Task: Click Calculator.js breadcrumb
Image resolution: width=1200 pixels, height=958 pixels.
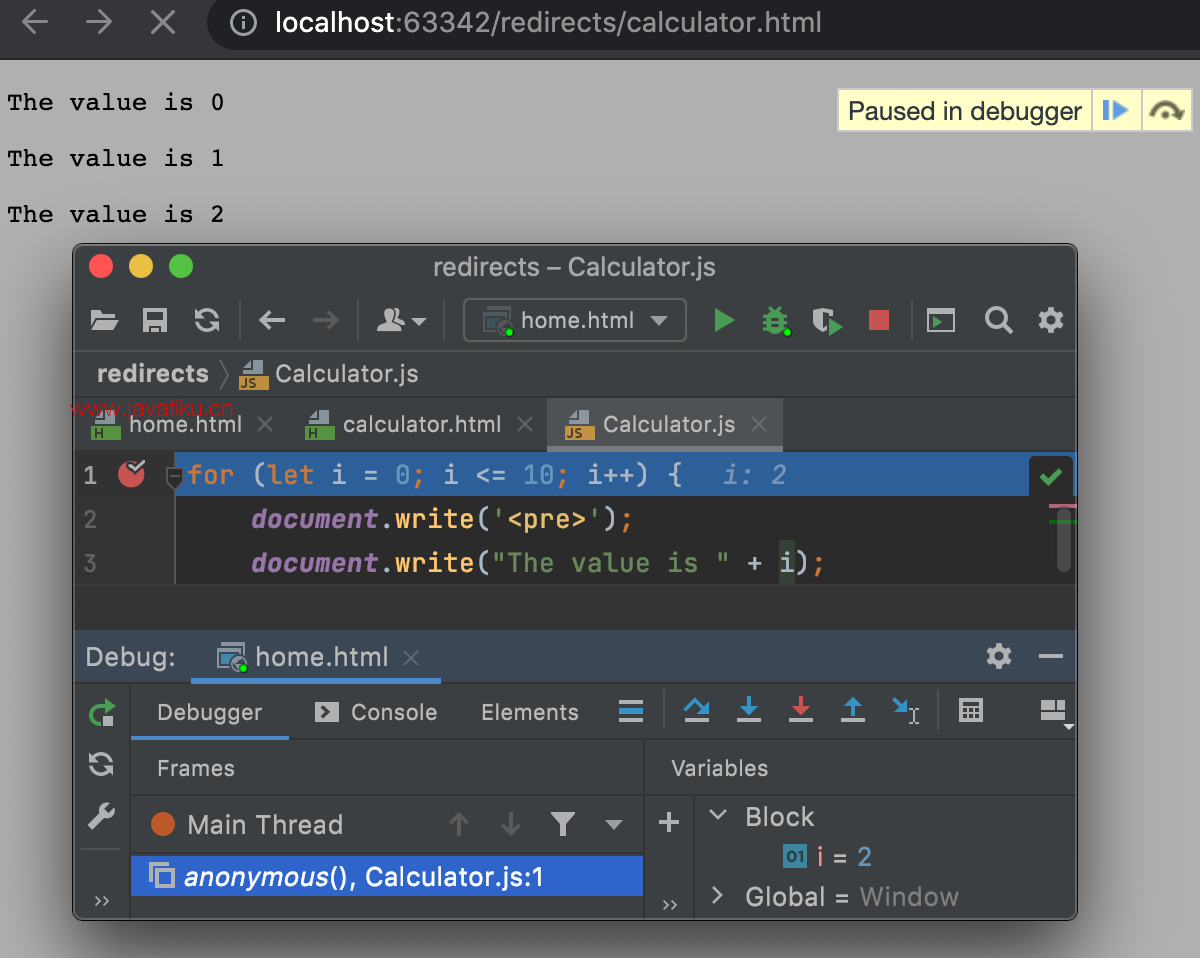Action: click(329, 374)
